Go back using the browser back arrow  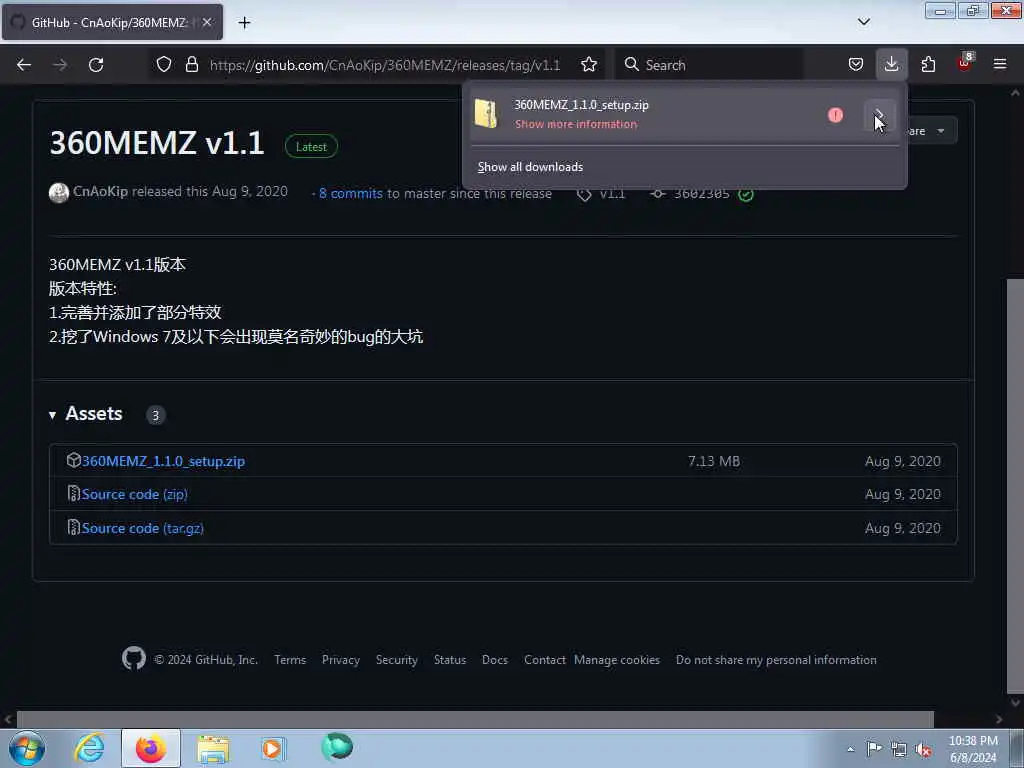tap(24, 65)
